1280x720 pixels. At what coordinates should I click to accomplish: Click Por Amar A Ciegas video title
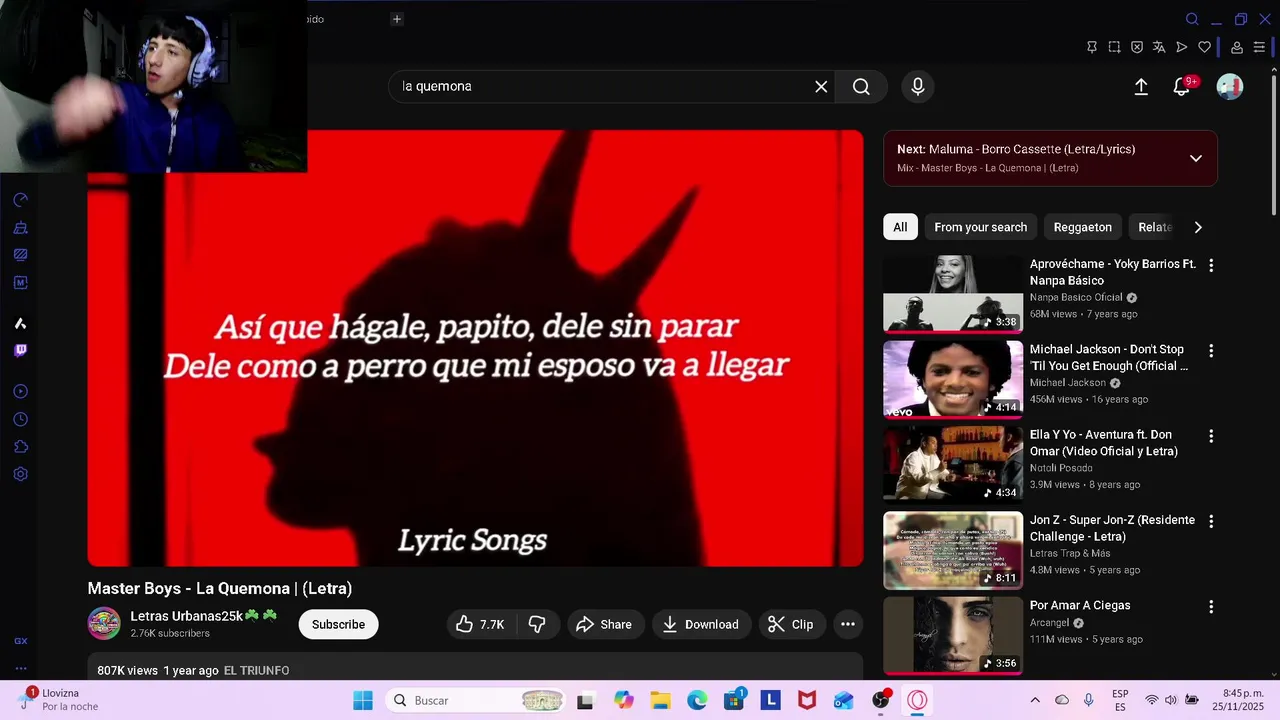click(x=1080, y=605)
